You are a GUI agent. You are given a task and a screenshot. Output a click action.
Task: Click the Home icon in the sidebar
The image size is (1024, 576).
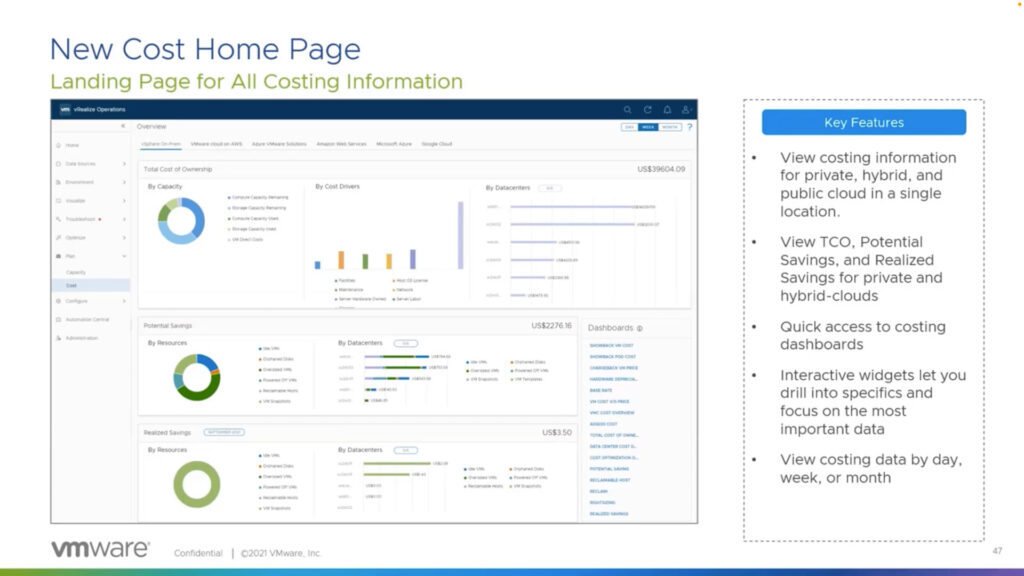pos(59,145)
